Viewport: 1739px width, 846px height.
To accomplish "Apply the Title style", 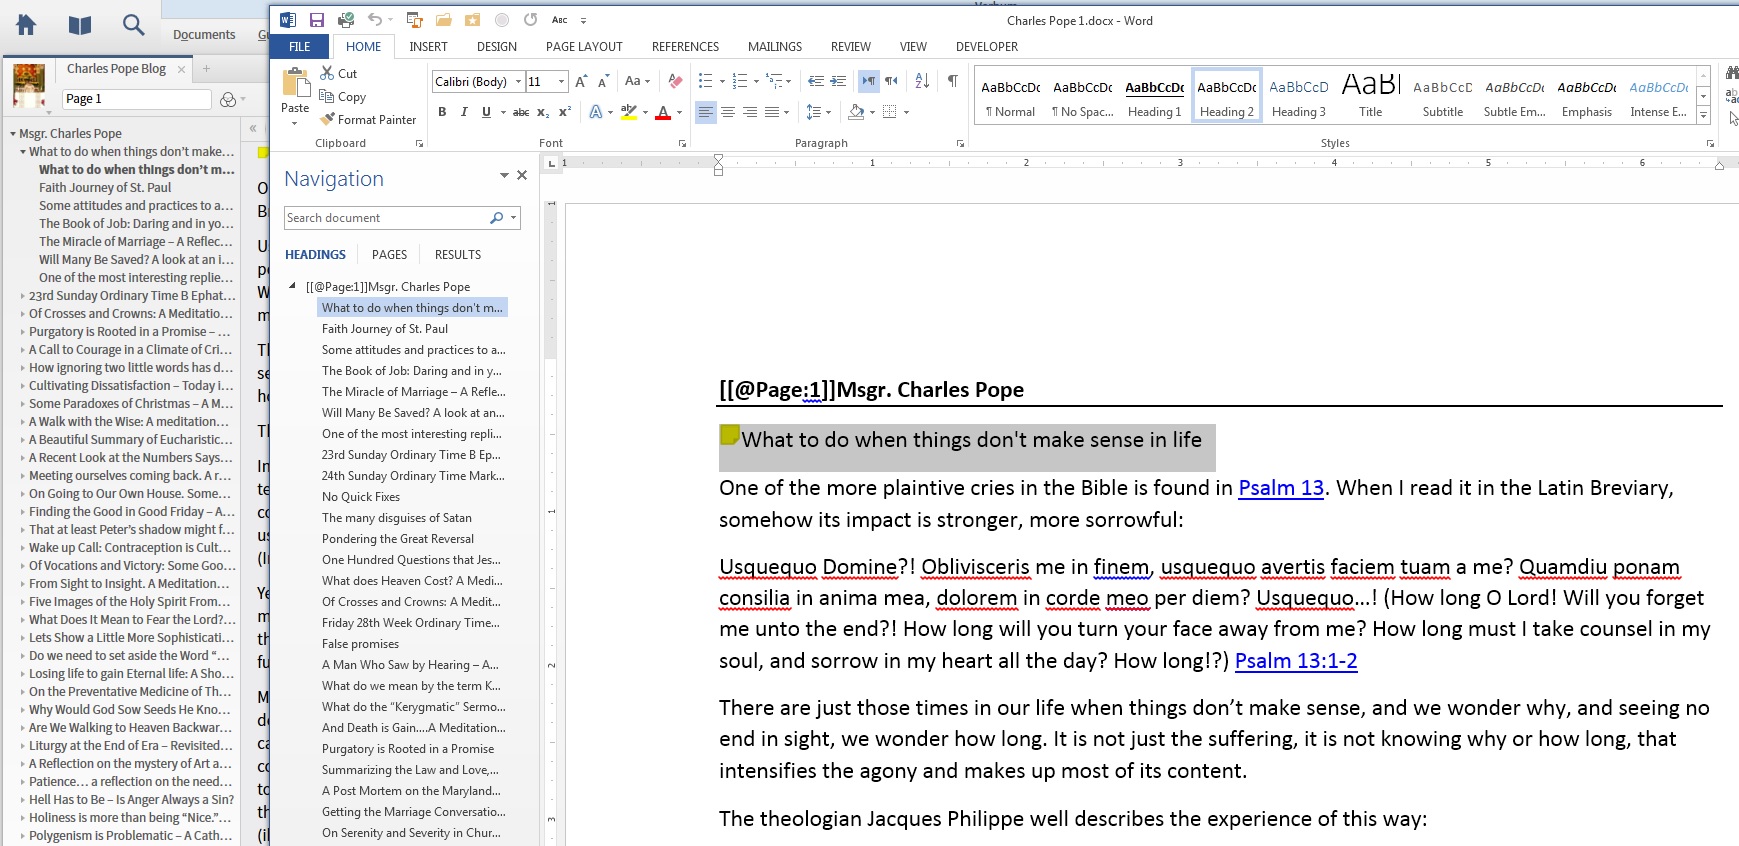I will 1370,96.
